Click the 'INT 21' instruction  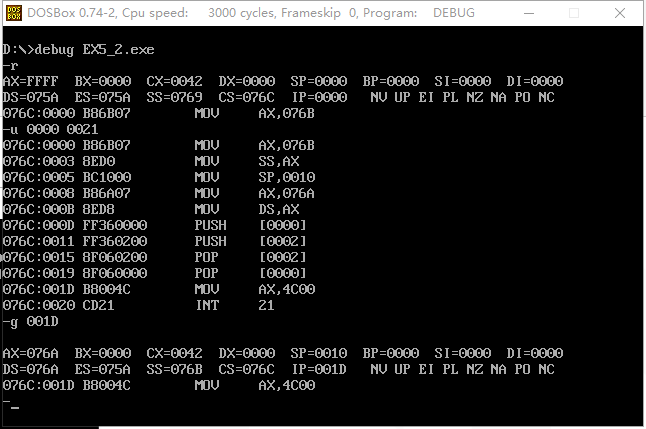click(235, 305)
